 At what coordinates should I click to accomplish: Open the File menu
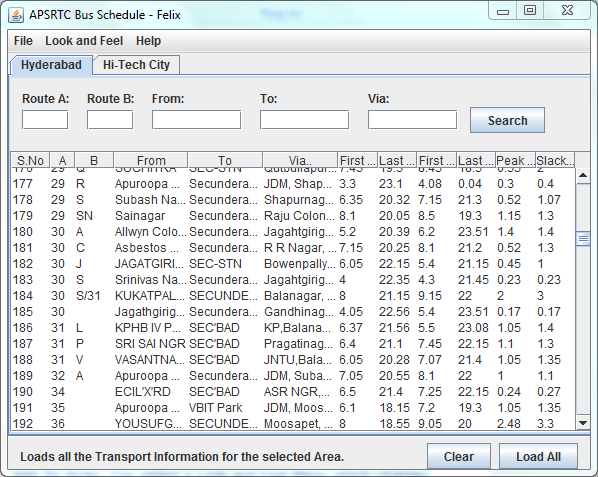point(23,41)
